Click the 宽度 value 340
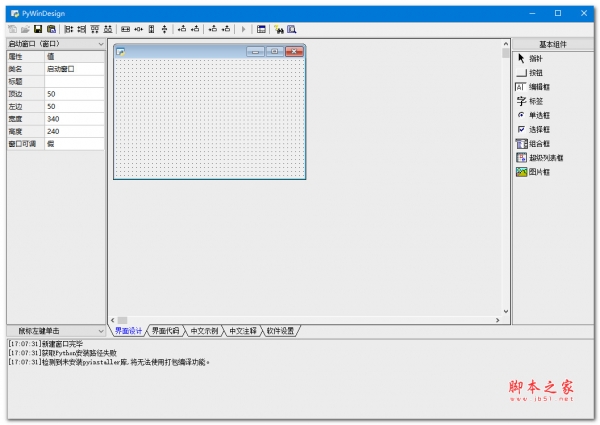 coord(75,119)
